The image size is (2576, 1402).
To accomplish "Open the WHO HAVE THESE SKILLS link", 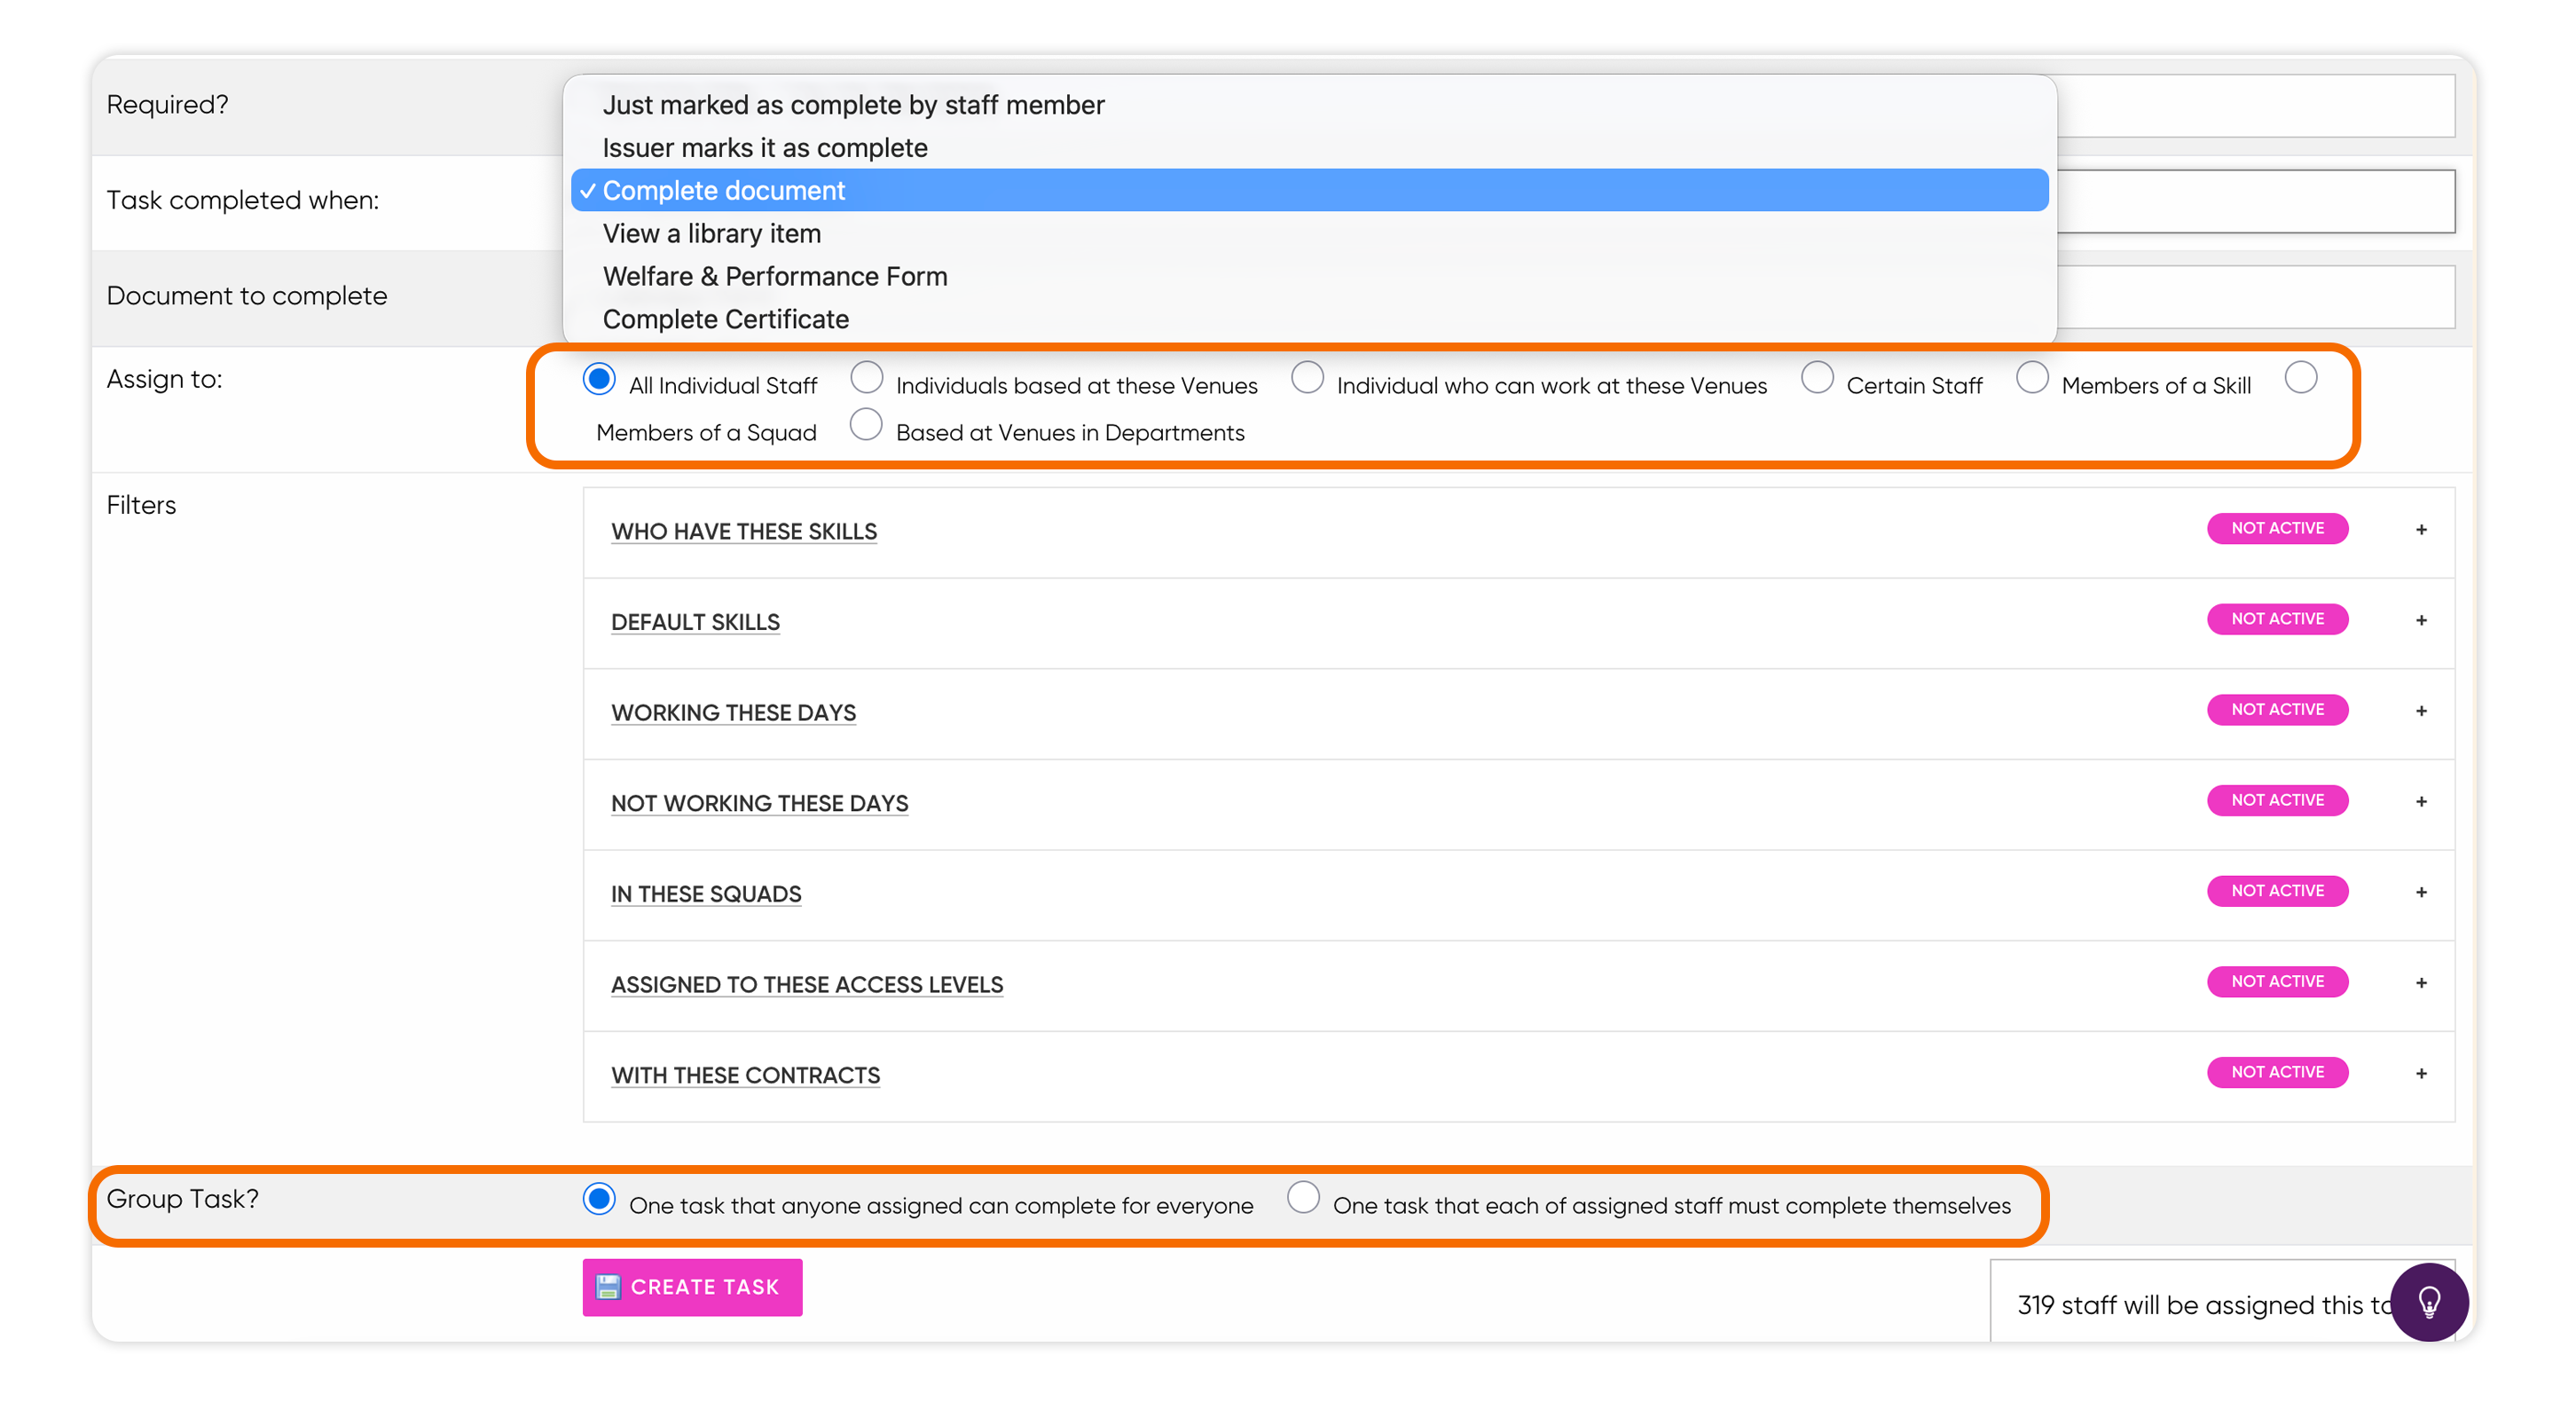I will click(x=744, y=532).
